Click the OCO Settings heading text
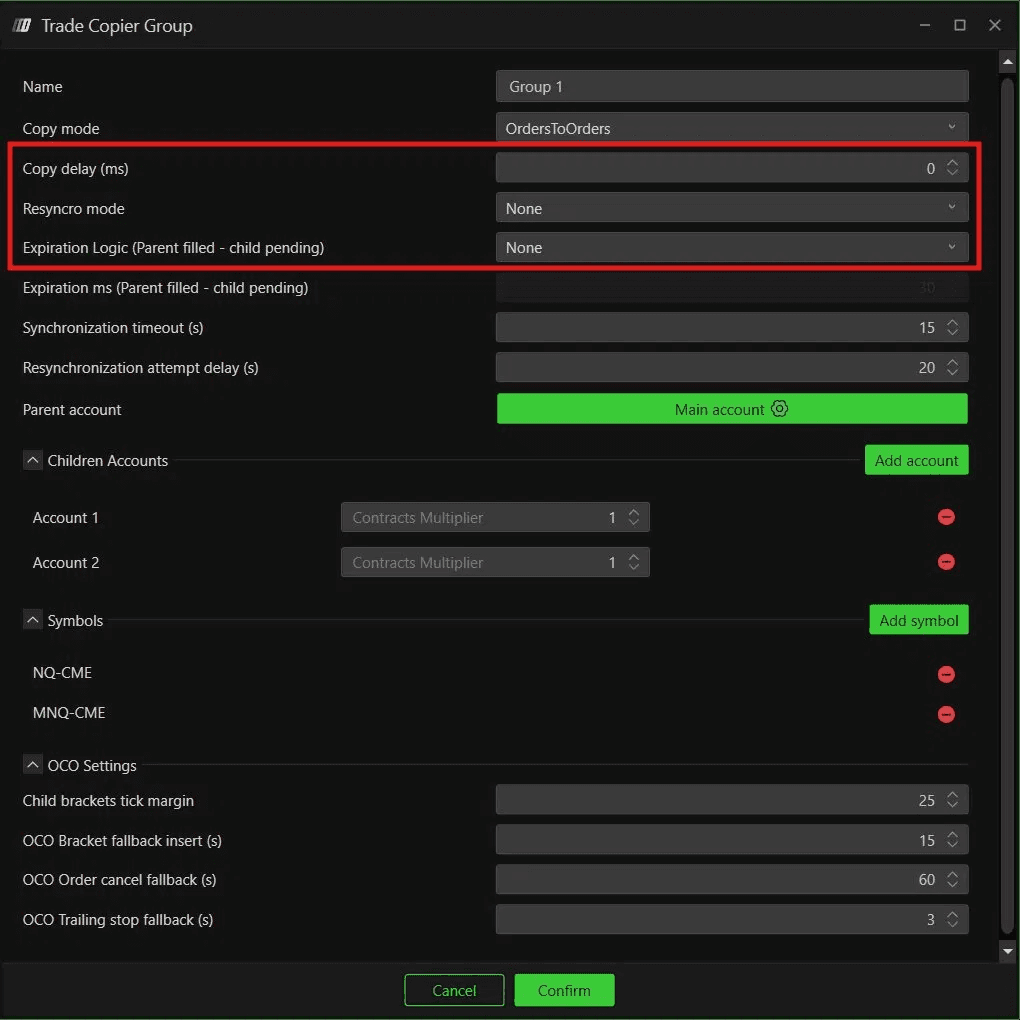 pos(92,765)
